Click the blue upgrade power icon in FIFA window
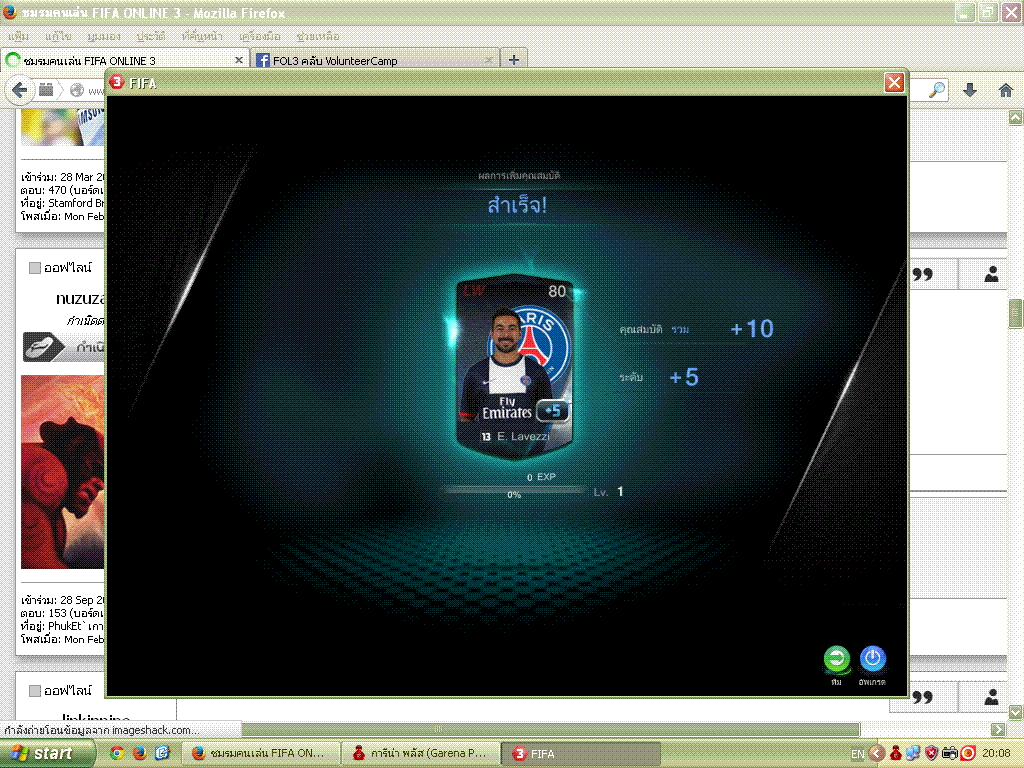Viewport: 1024px width, 768px height. click(872, 659)
